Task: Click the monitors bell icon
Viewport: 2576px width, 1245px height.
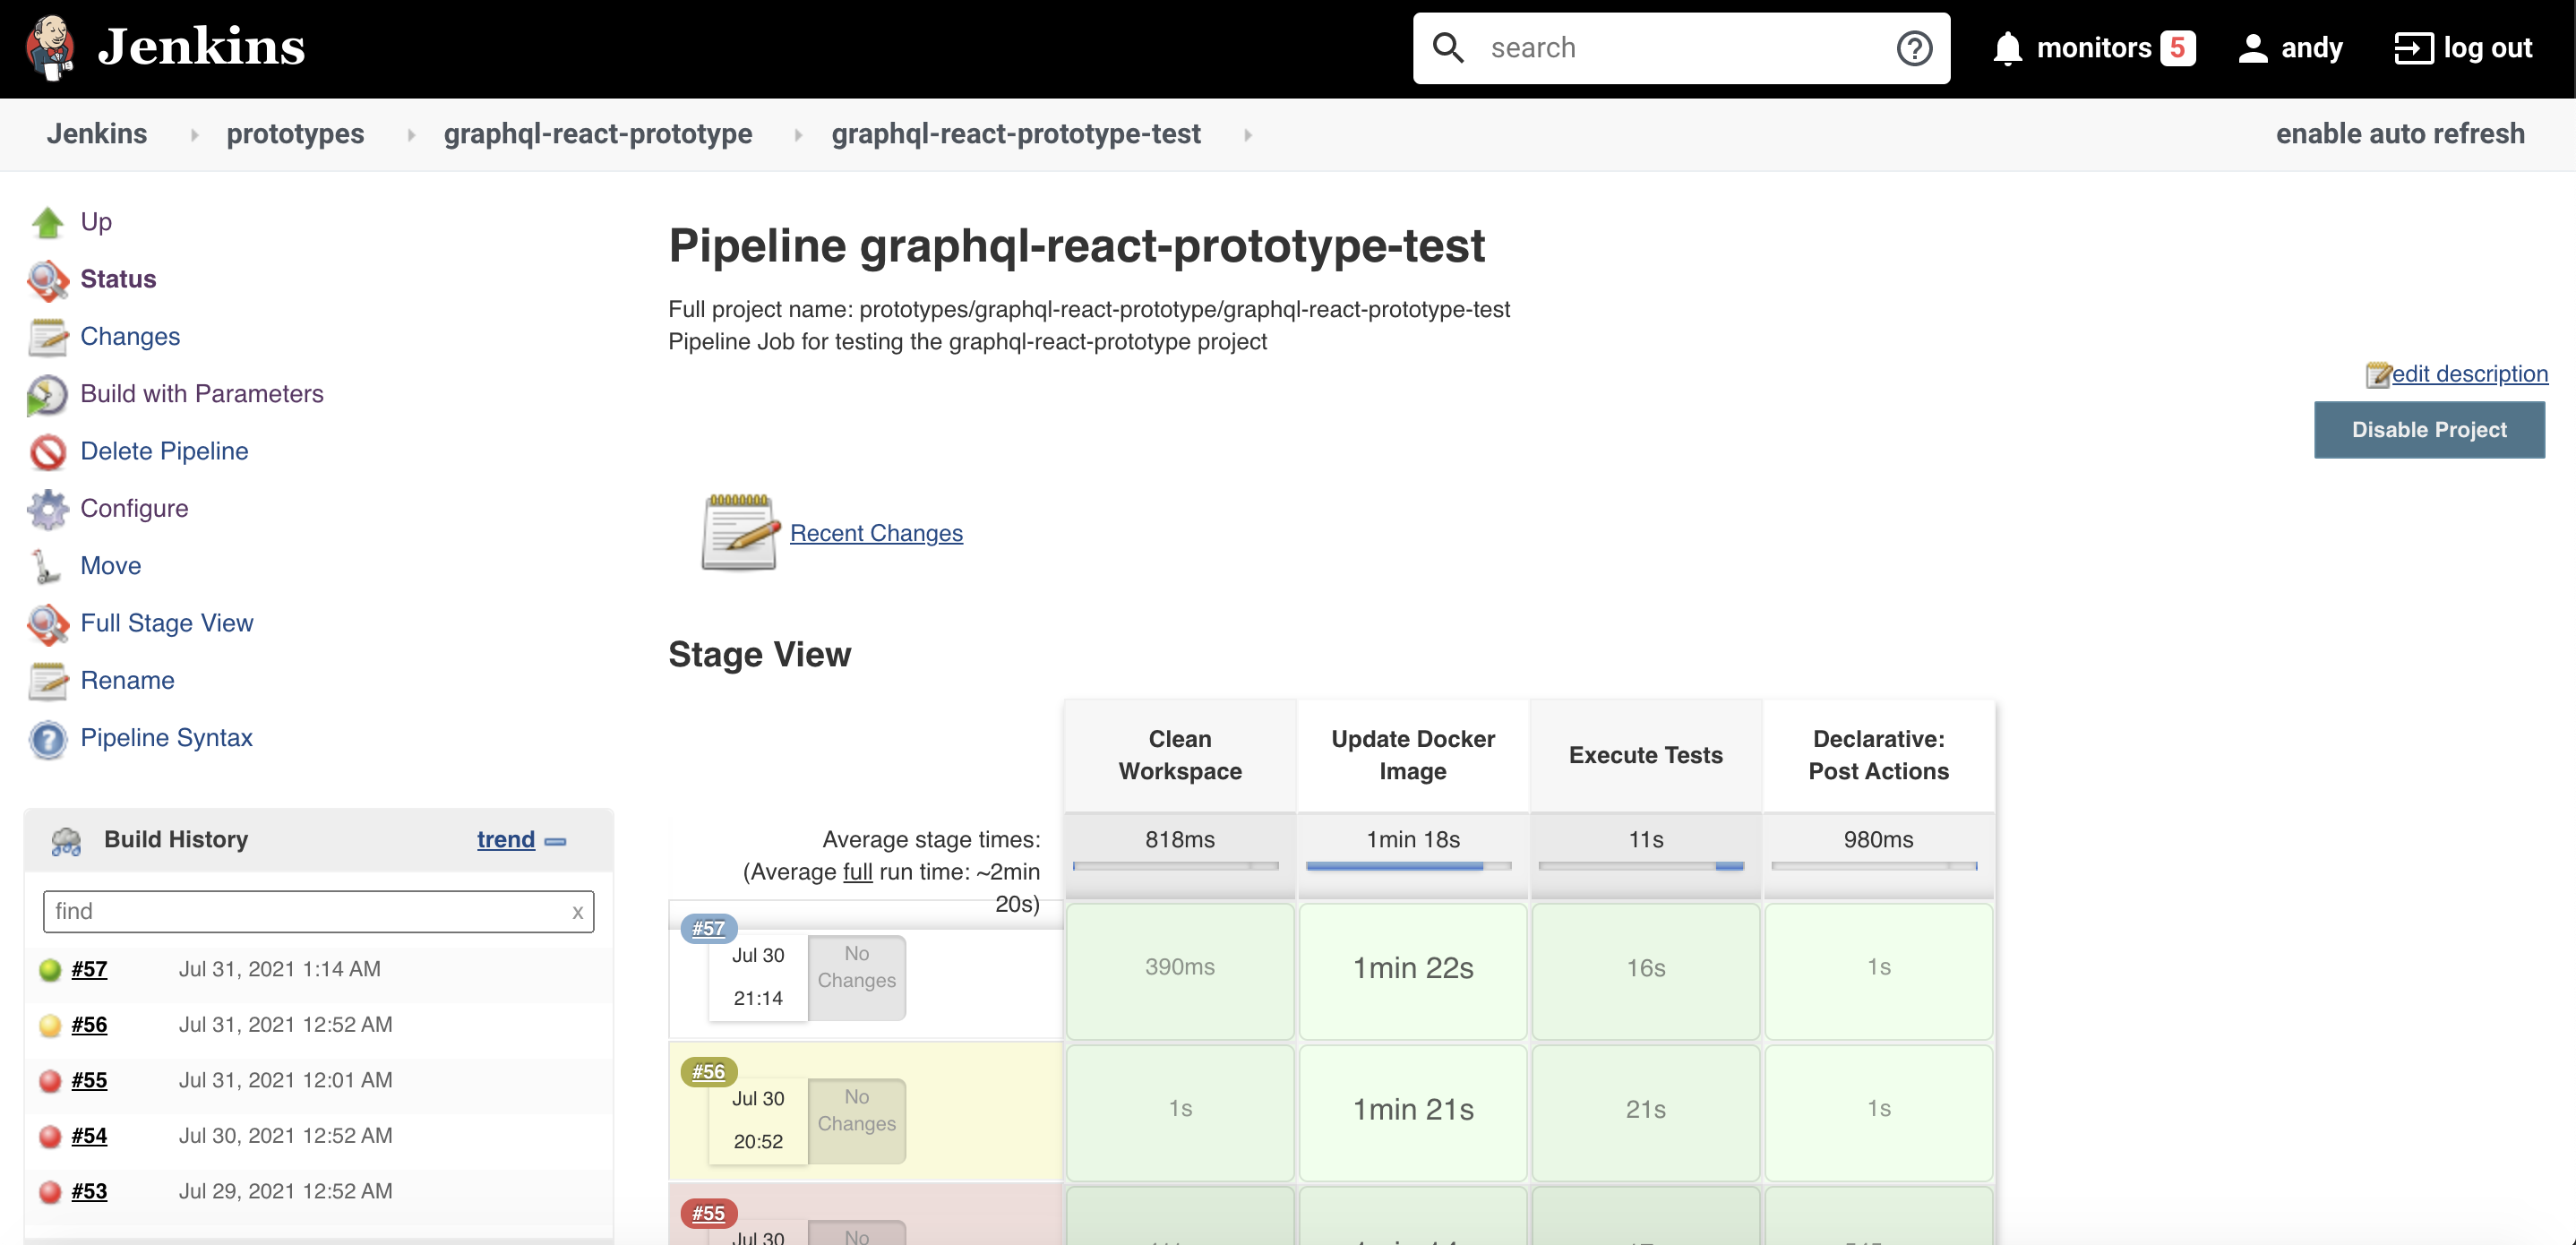Action: [2007, 48]
